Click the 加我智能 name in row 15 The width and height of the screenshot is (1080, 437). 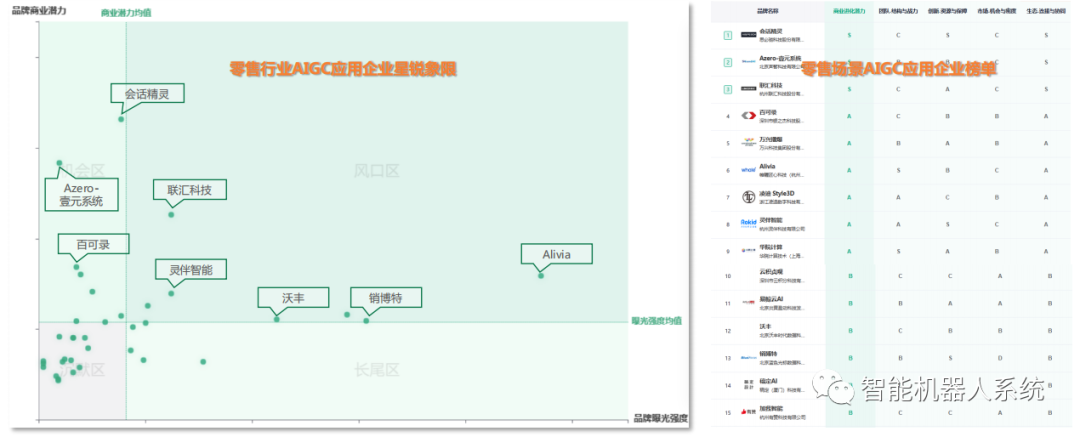coord(771,408)
